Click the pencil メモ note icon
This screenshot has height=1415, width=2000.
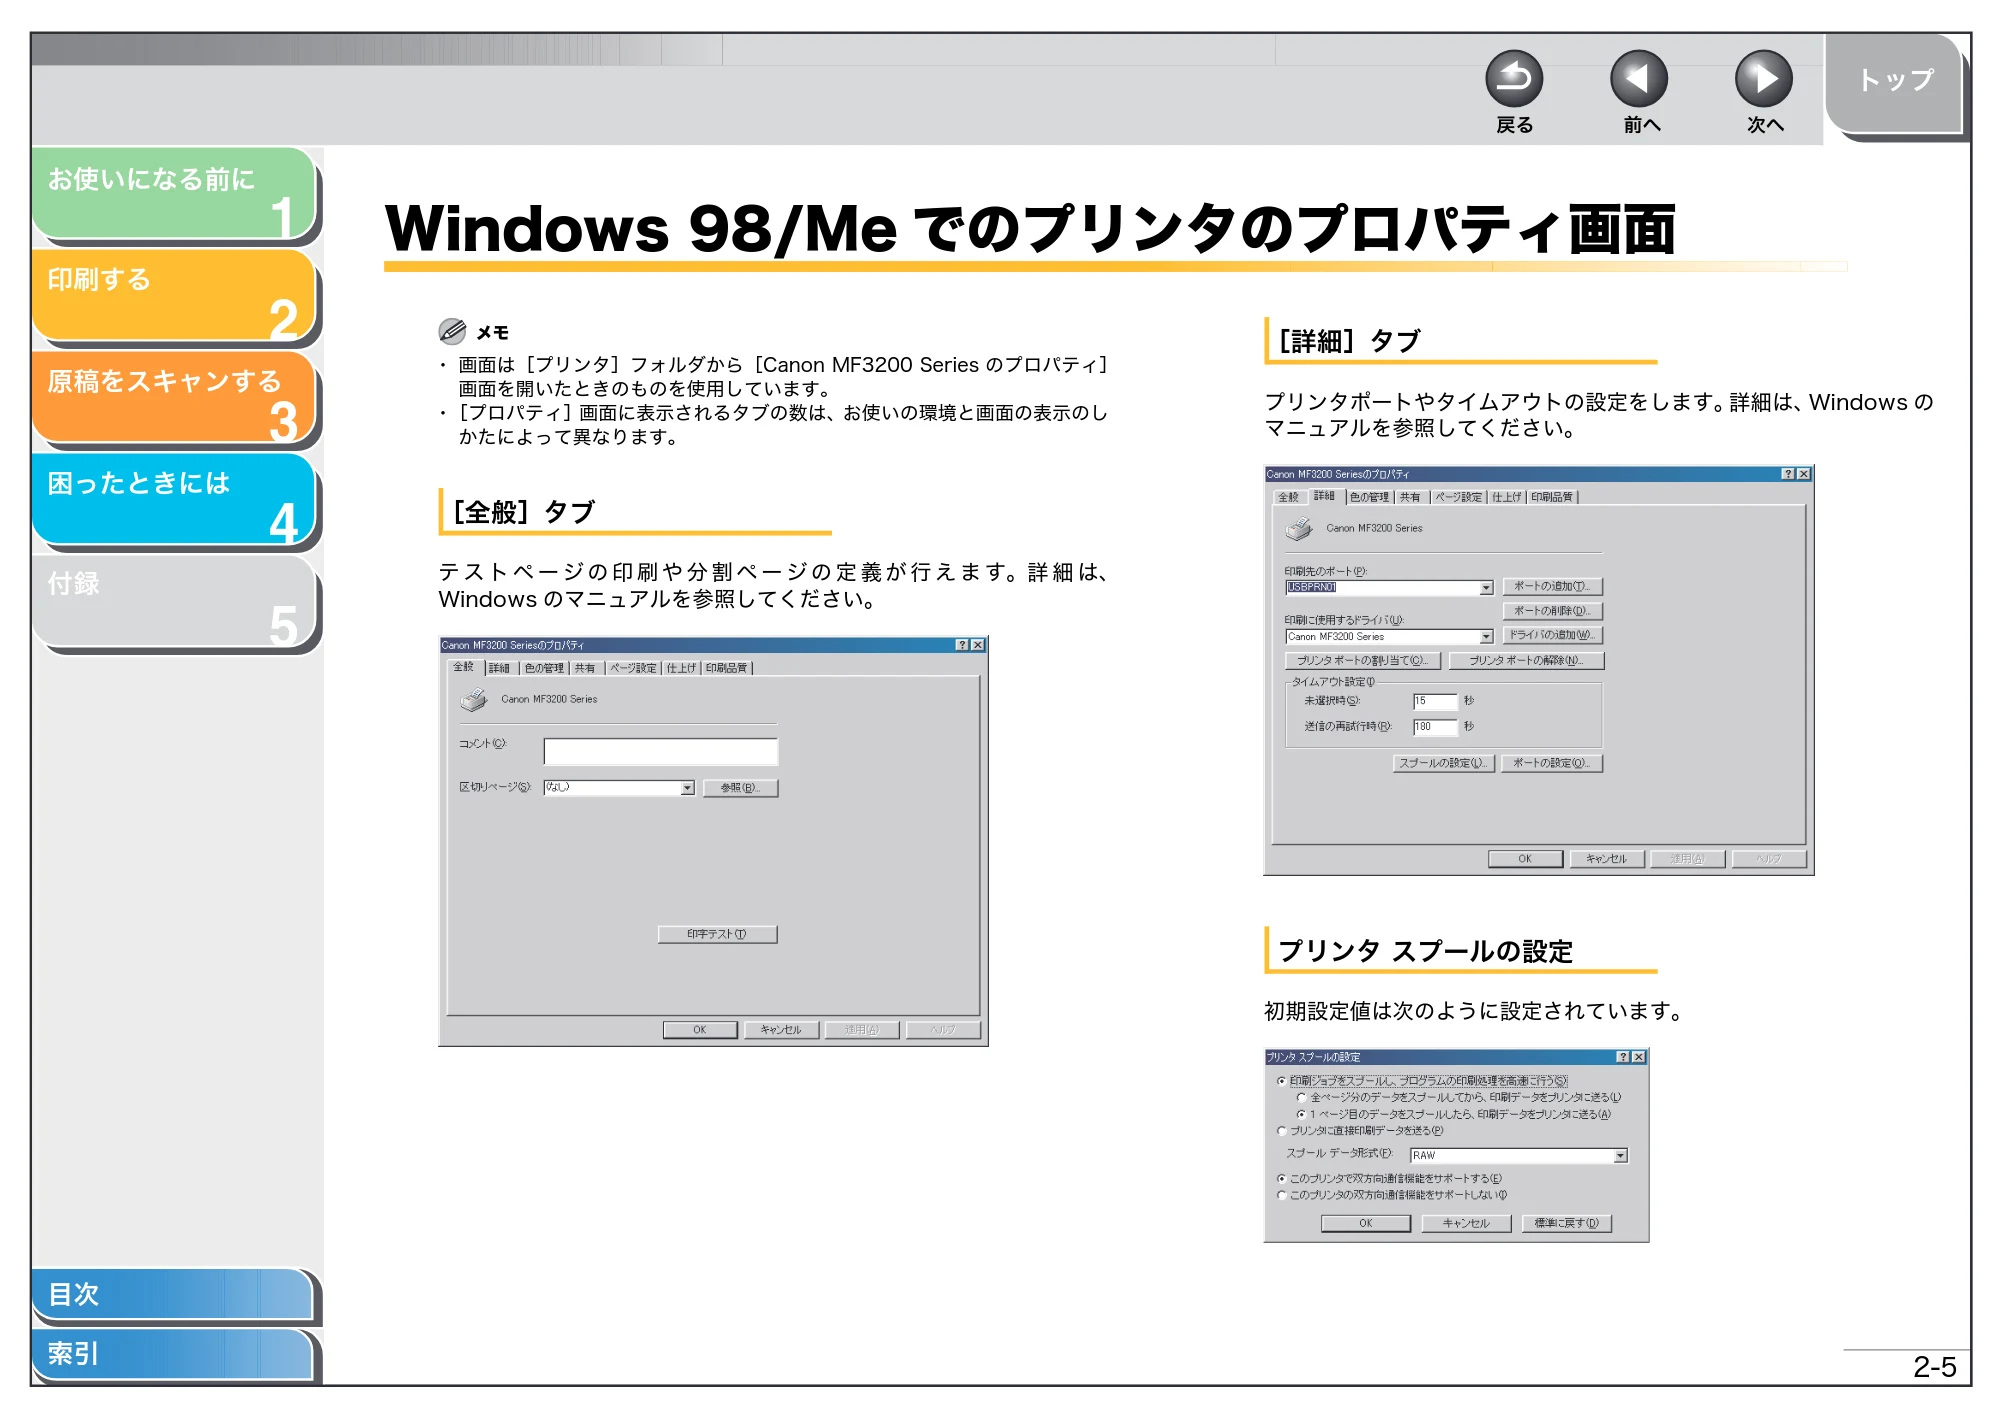pos(452,331)
